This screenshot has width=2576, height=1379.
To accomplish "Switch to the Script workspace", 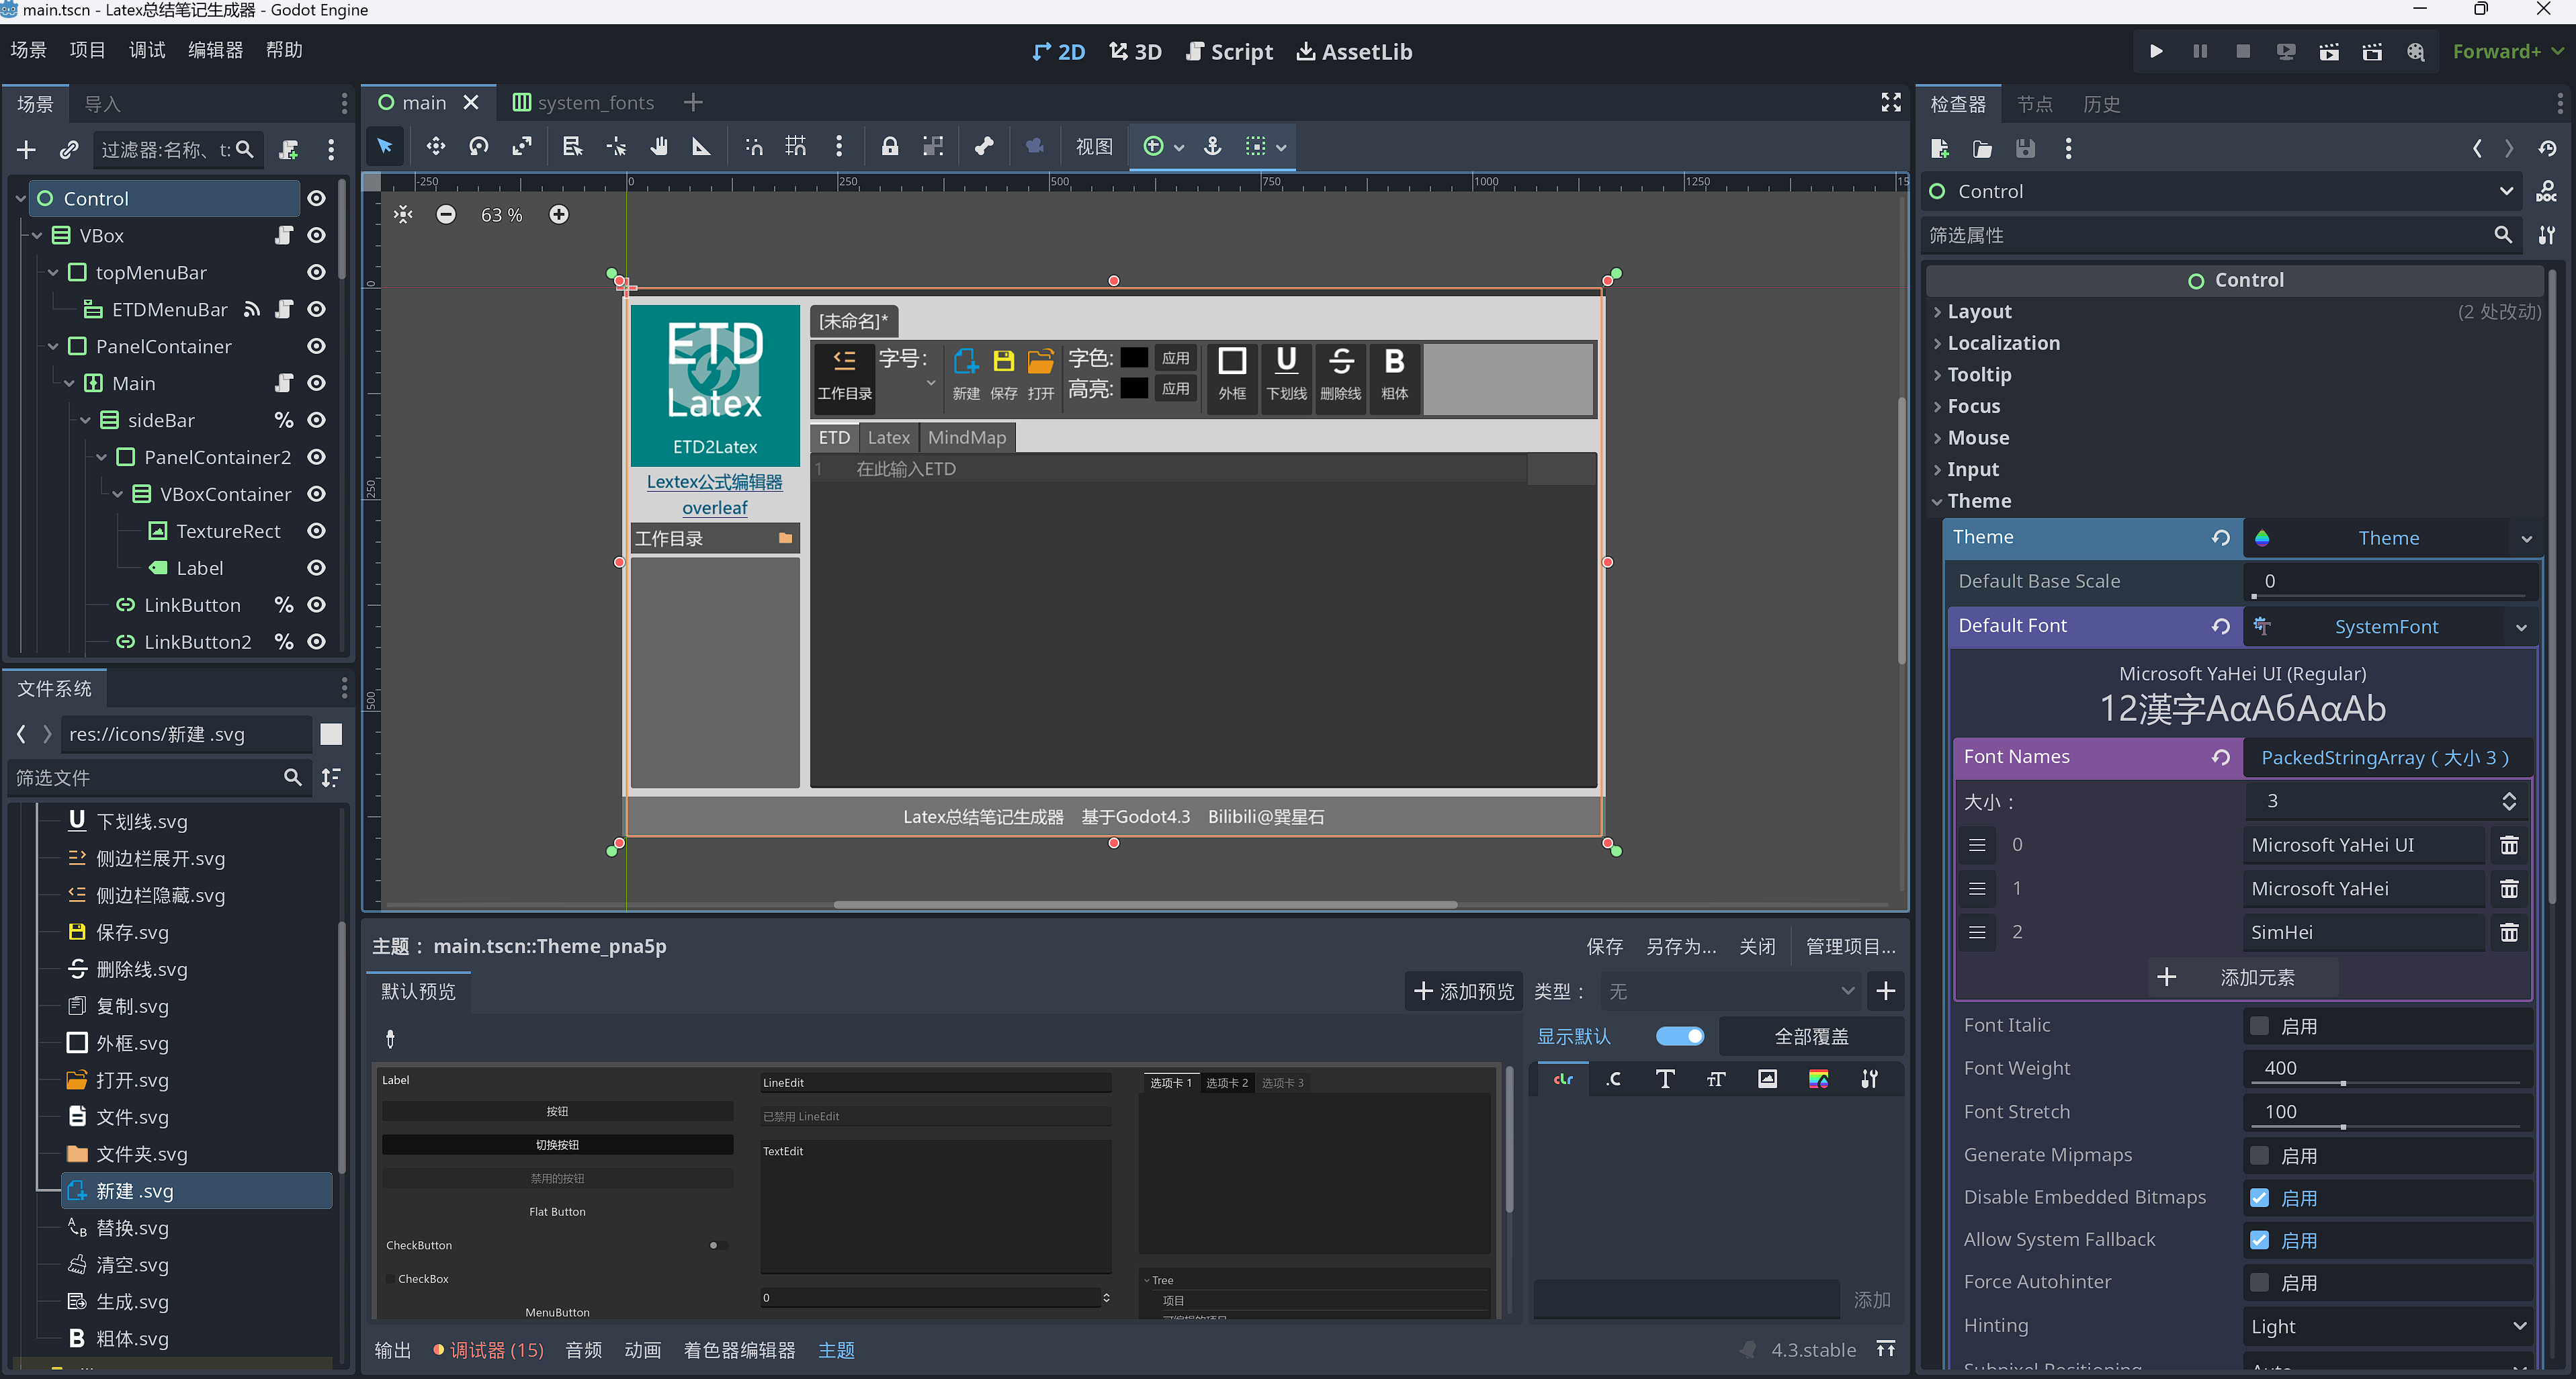I will (x=1229, y=52).
